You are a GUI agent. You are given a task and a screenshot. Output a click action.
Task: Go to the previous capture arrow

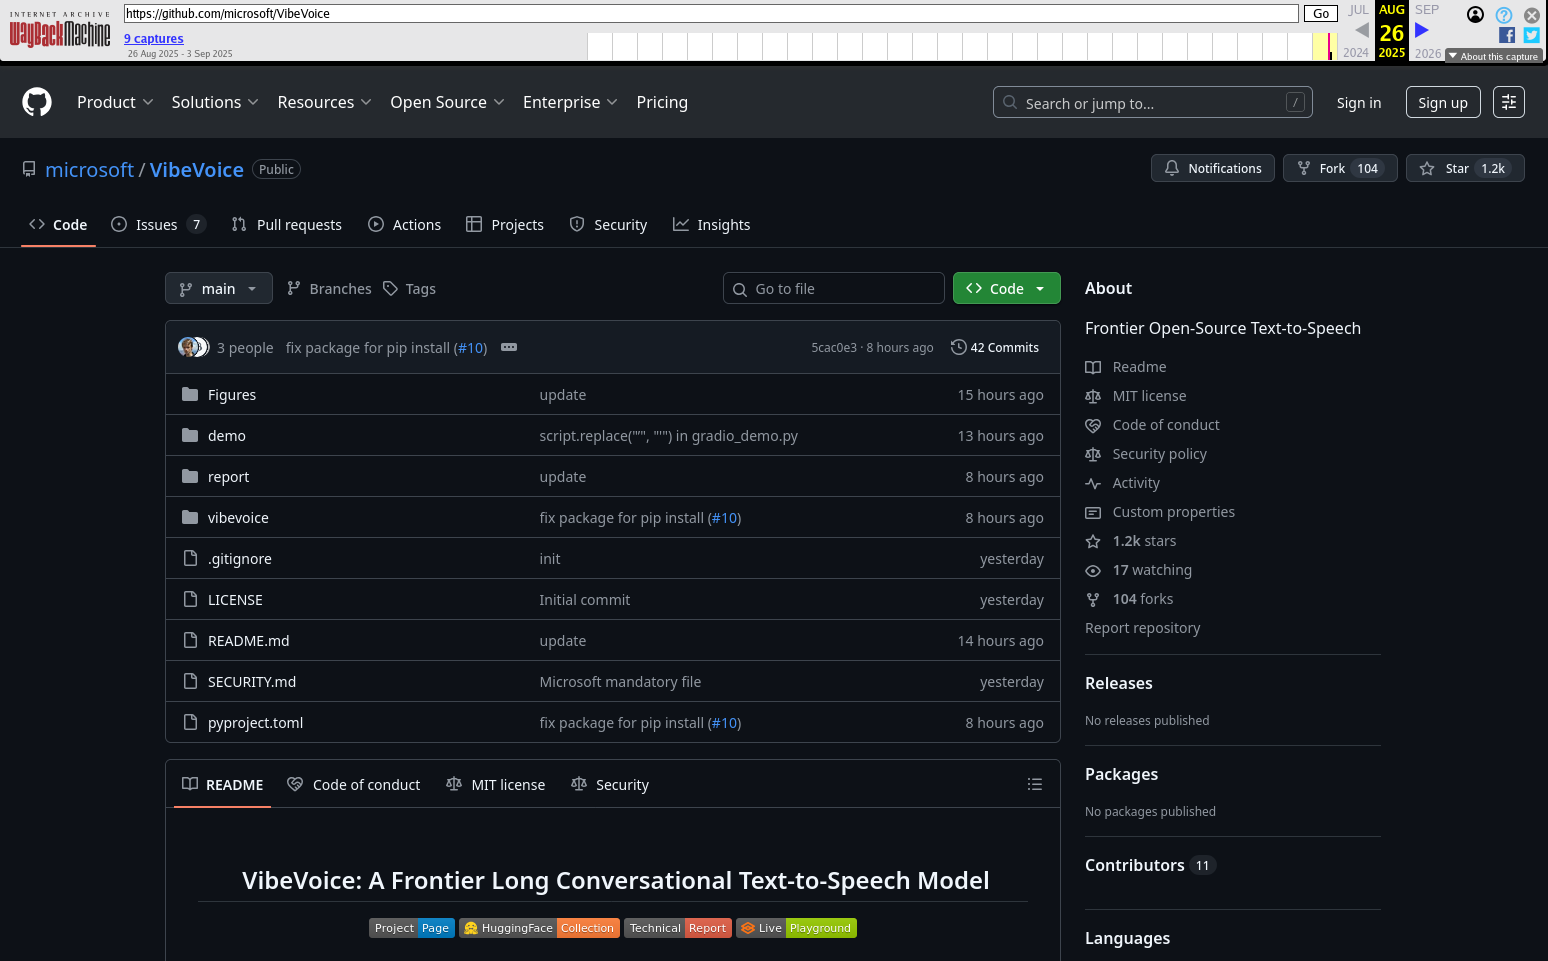[x=1362, y=30]
